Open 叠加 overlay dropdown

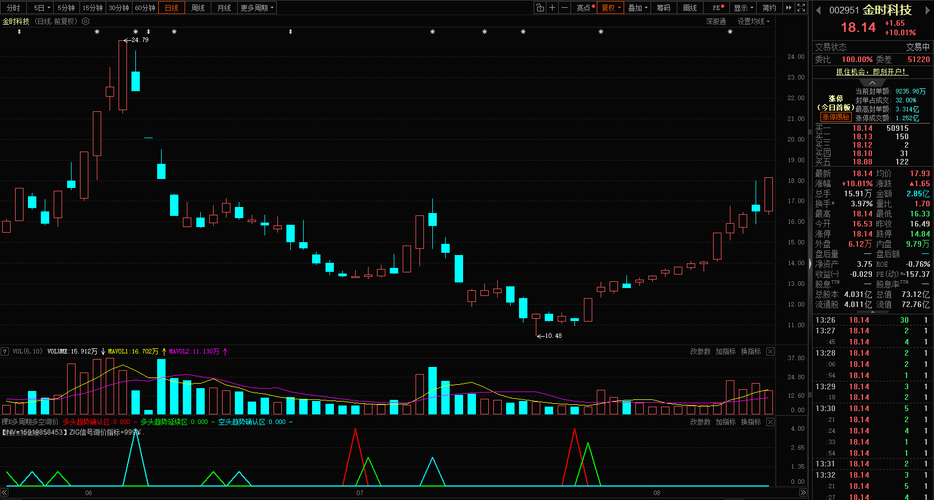pyautogui.click(x=638, y=8)
